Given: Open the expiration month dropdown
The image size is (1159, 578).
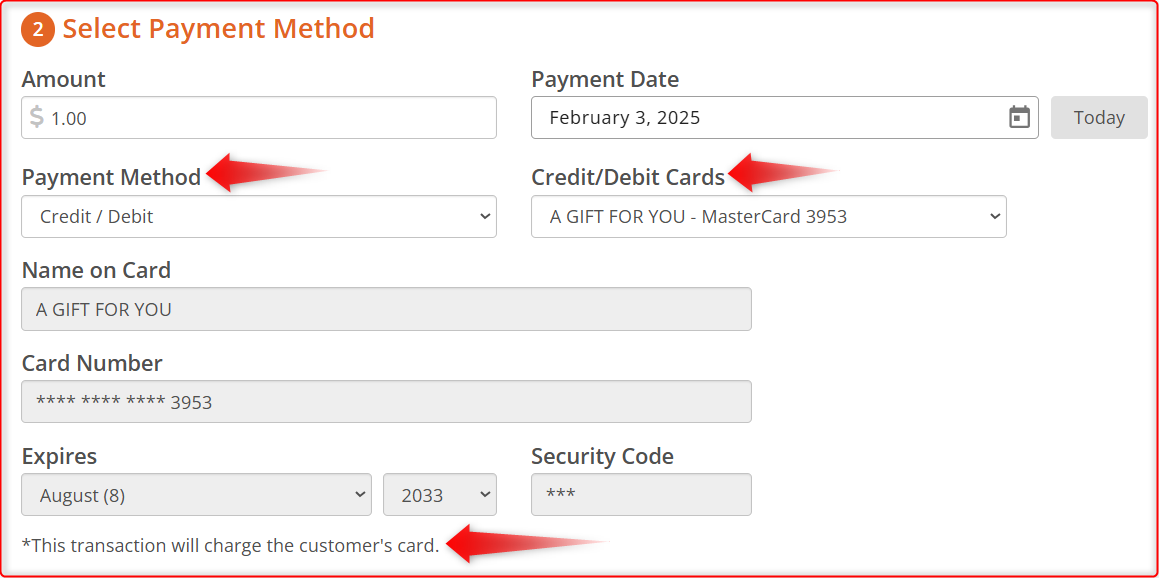Looking at the screenshot, I should pos(197,494).
